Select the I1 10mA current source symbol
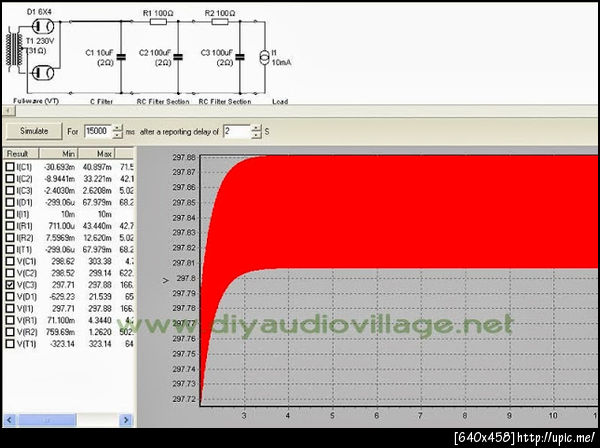 coord(264,57)
